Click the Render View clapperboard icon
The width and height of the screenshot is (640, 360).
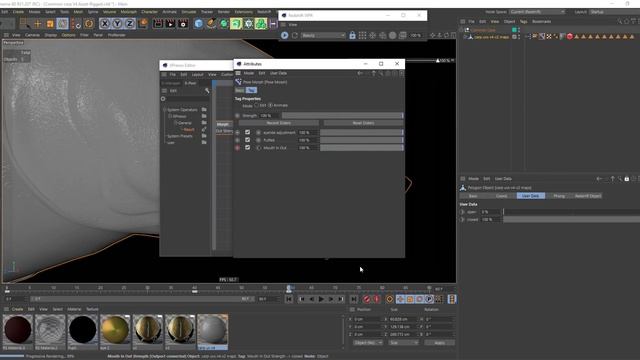pos(158,24)
